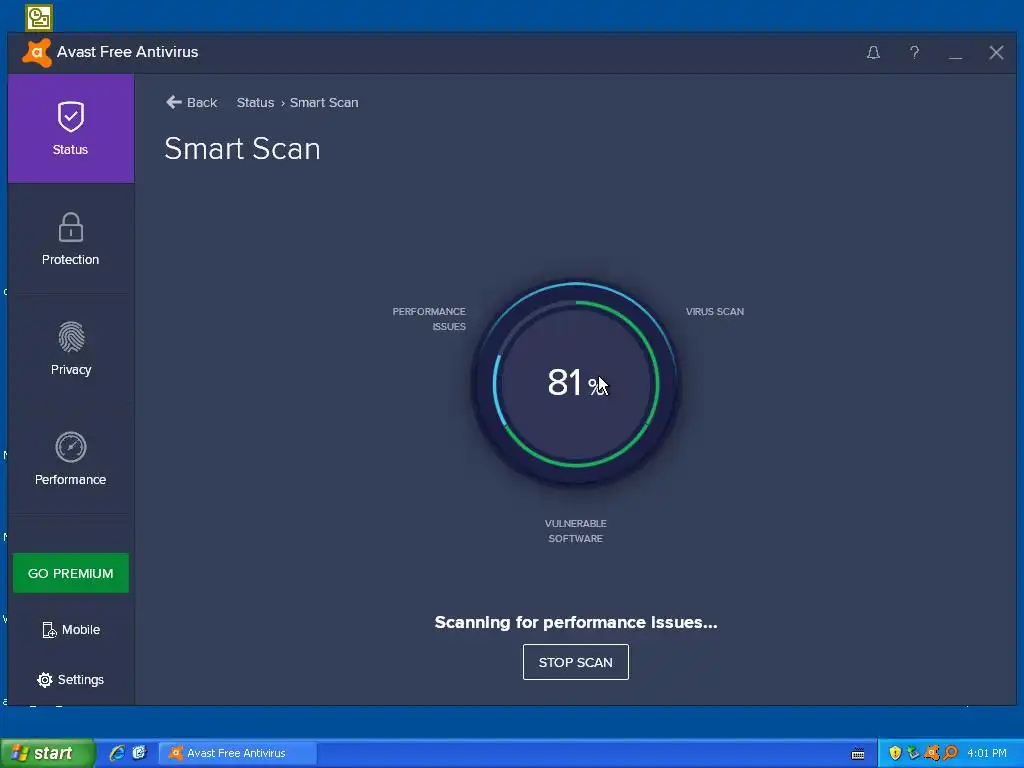1024x768 pixels.
Task: Stop the scan with STOP SCAN
Action: tap(575, 662)
